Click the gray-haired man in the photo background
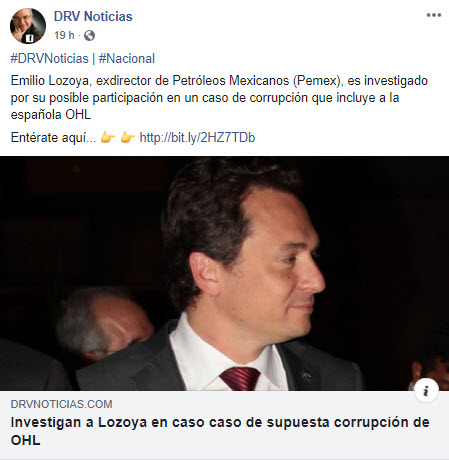 click(x=103, y=325)
